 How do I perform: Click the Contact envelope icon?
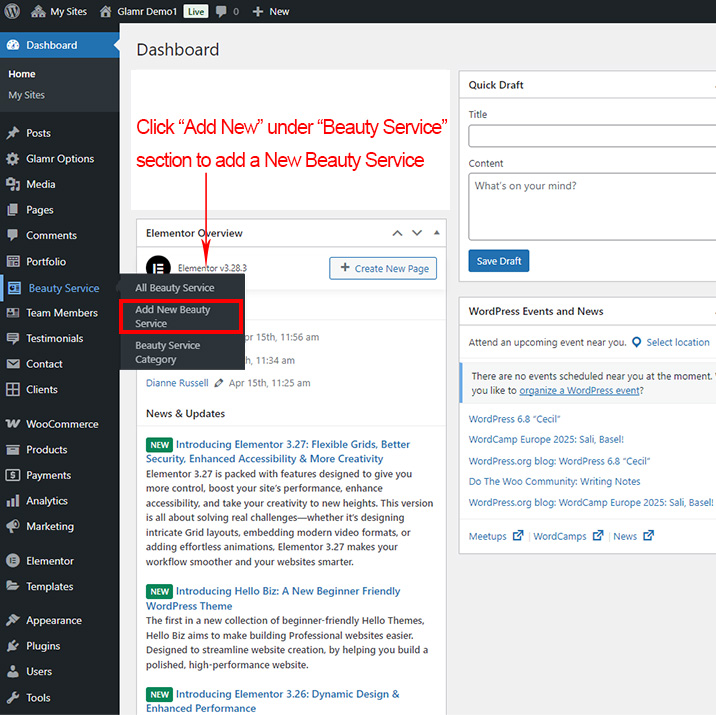coord(13,364)
